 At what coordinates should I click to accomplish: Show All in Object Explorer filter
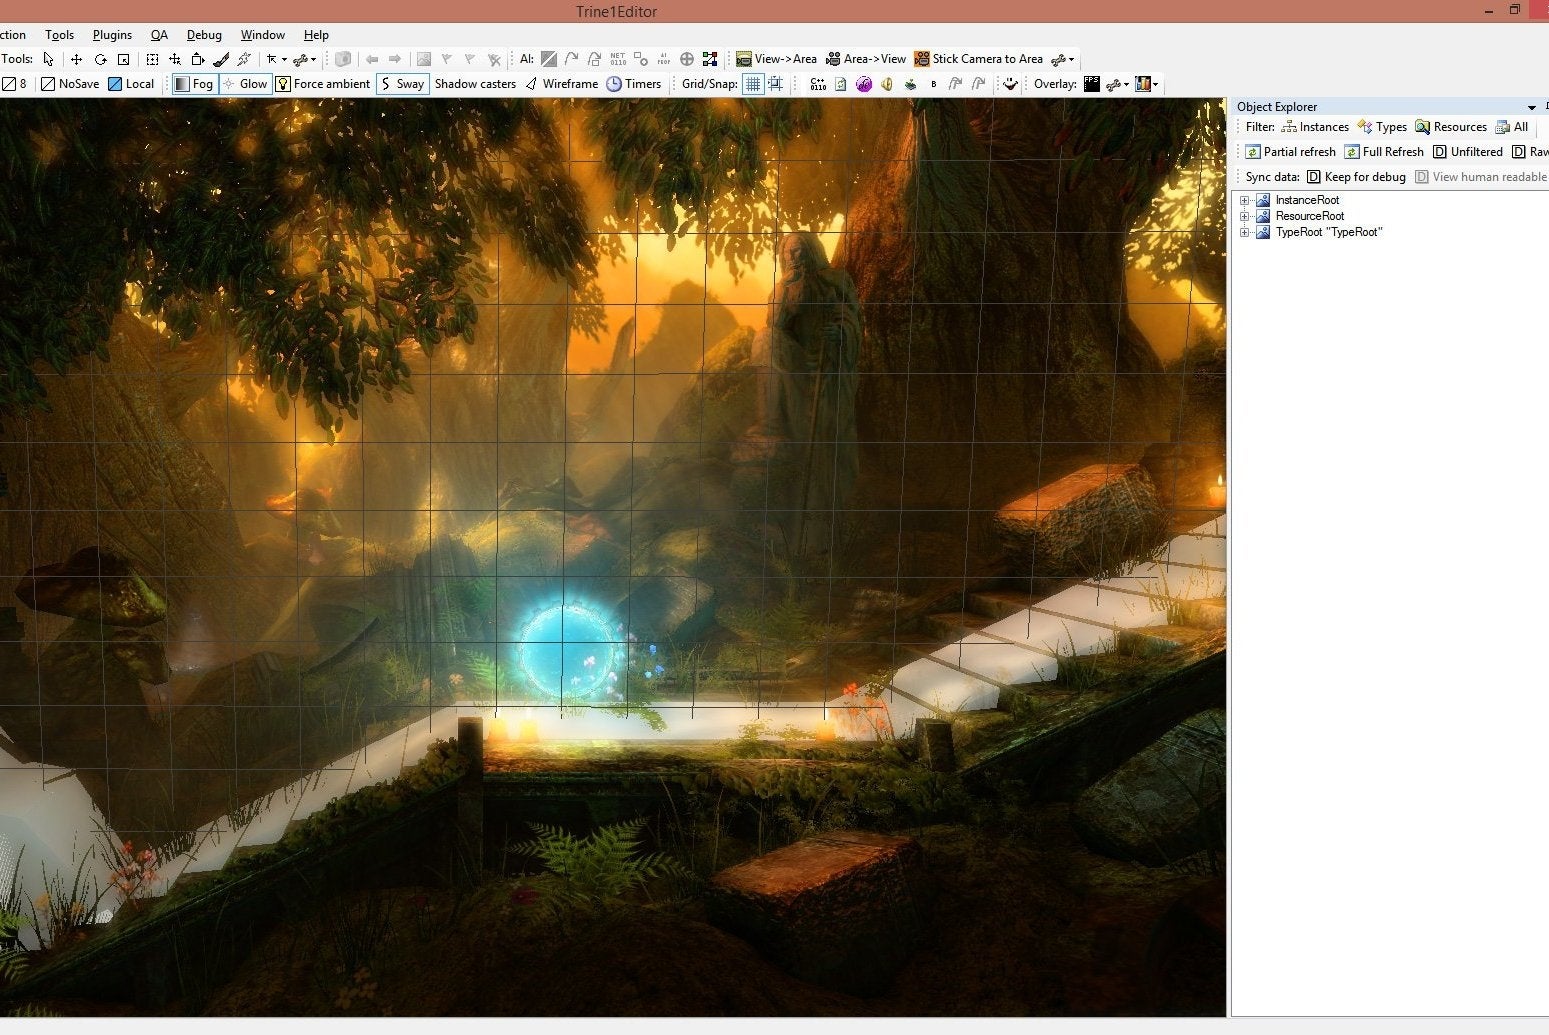click(x=1512, y=127)
